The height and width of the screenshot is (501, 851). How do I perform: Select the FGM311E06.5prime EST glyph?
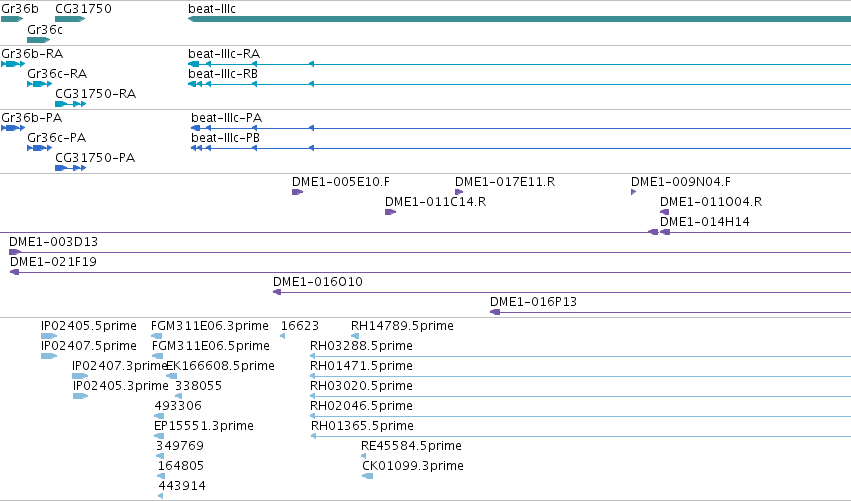[x=157, y=356]
